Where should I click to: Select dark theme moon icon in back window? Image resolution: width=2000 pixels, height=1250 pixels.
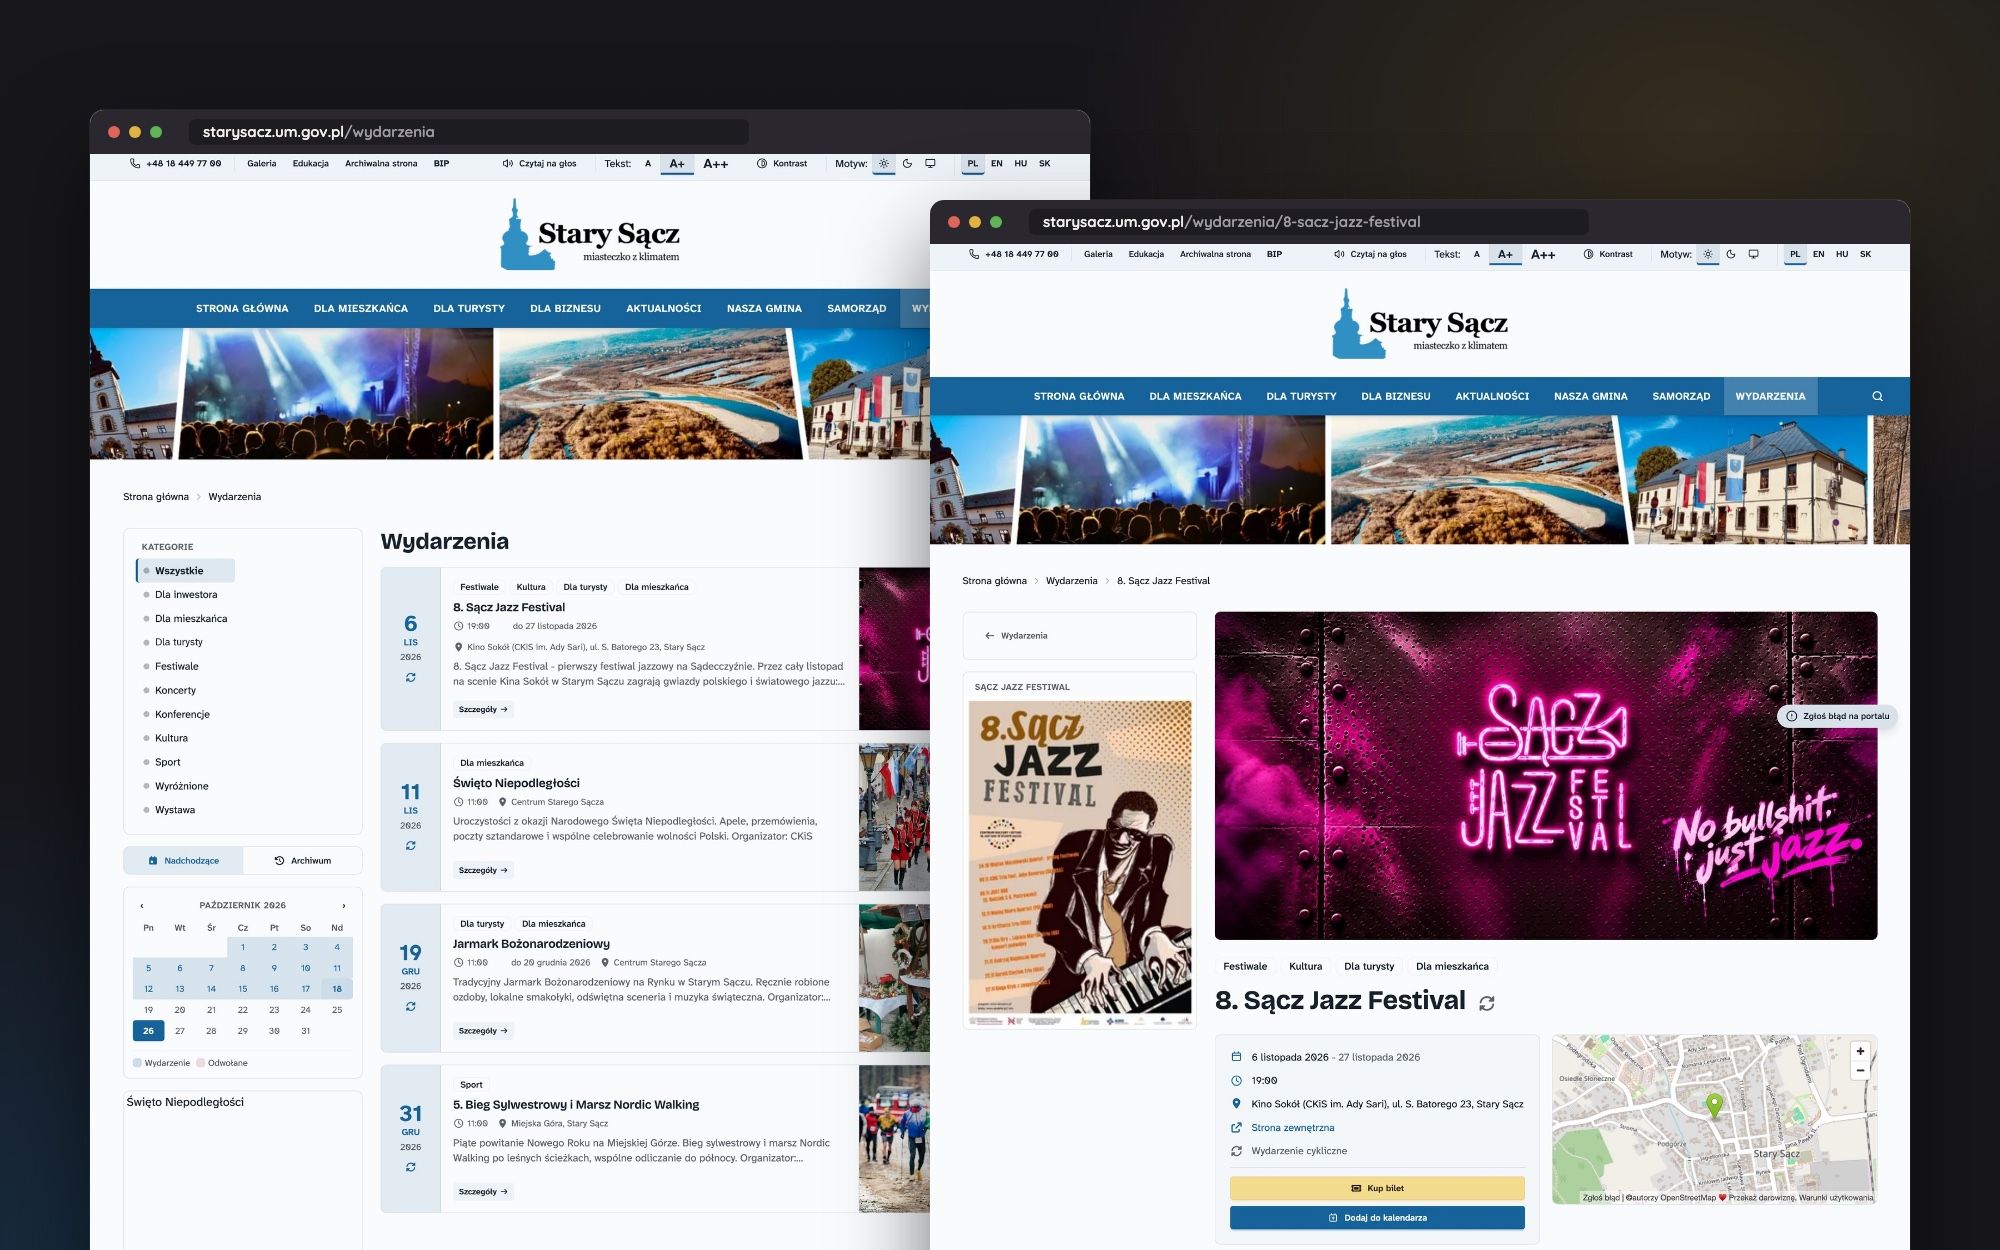tap(907, 163)
